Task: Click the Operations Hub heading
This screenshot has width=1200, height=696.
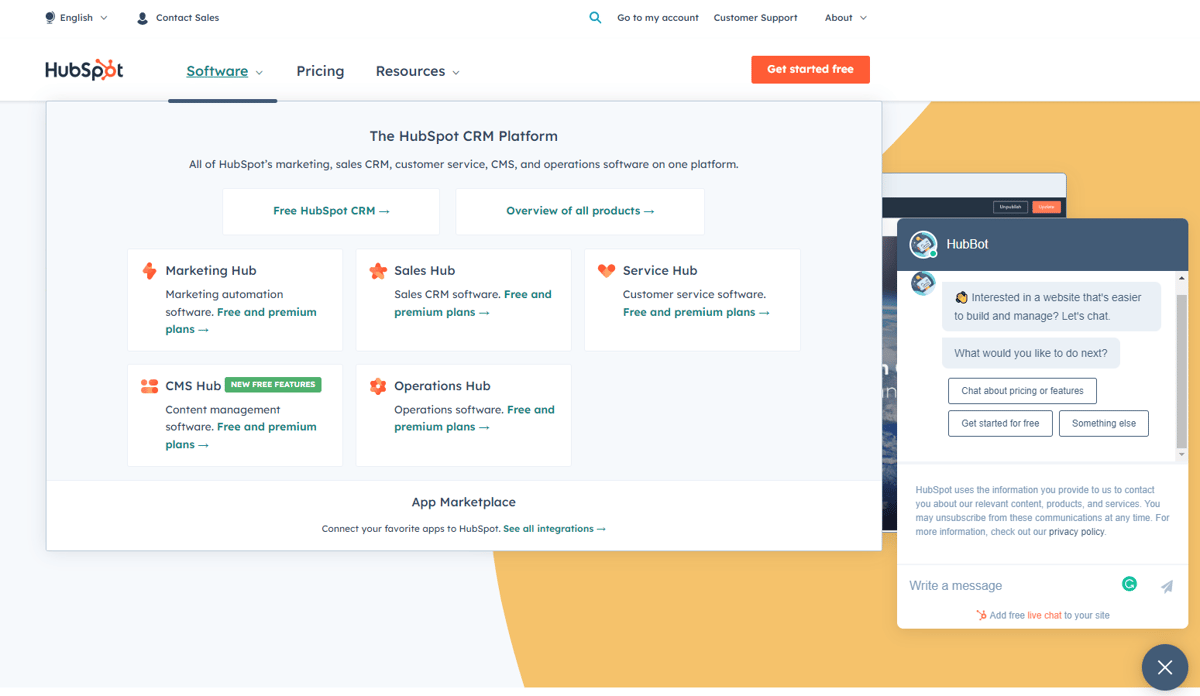Action: (442, 386)
